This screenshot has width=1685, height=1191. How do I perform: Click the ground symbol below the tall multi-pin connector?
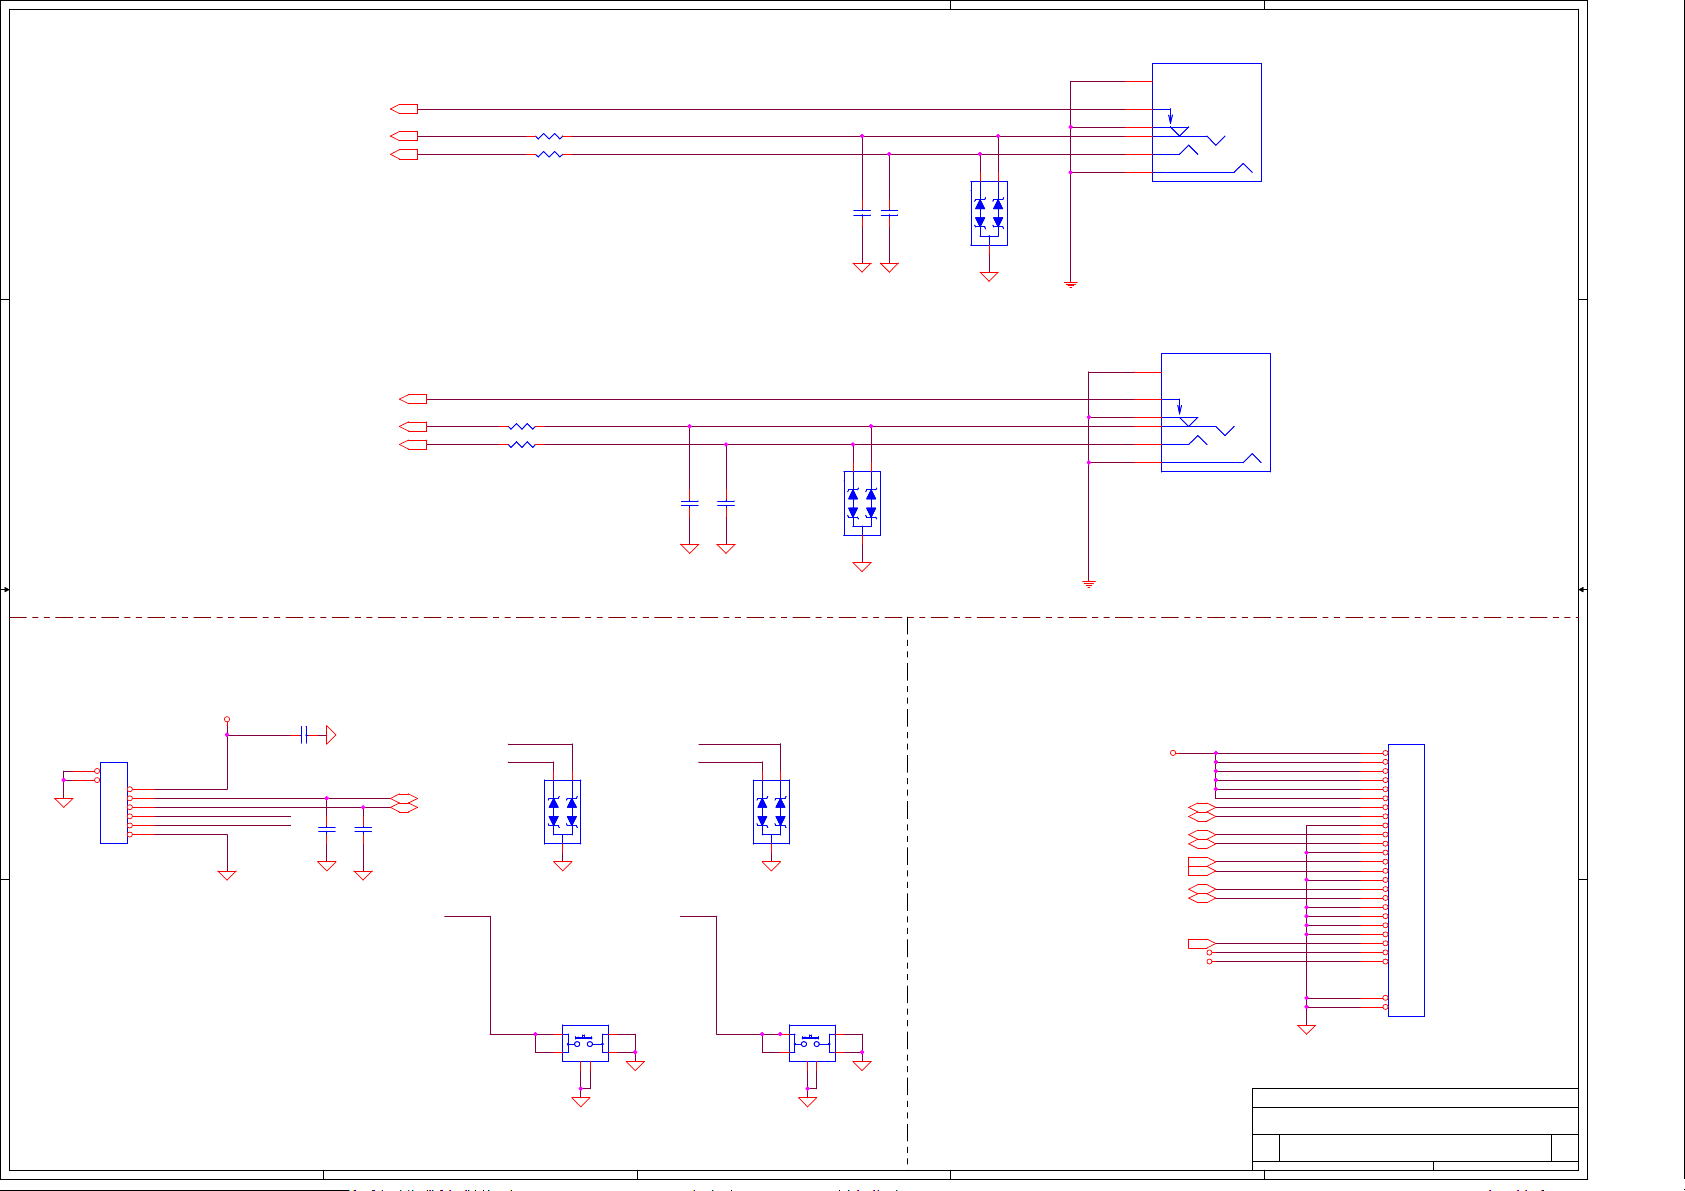pos(1306,1029)
